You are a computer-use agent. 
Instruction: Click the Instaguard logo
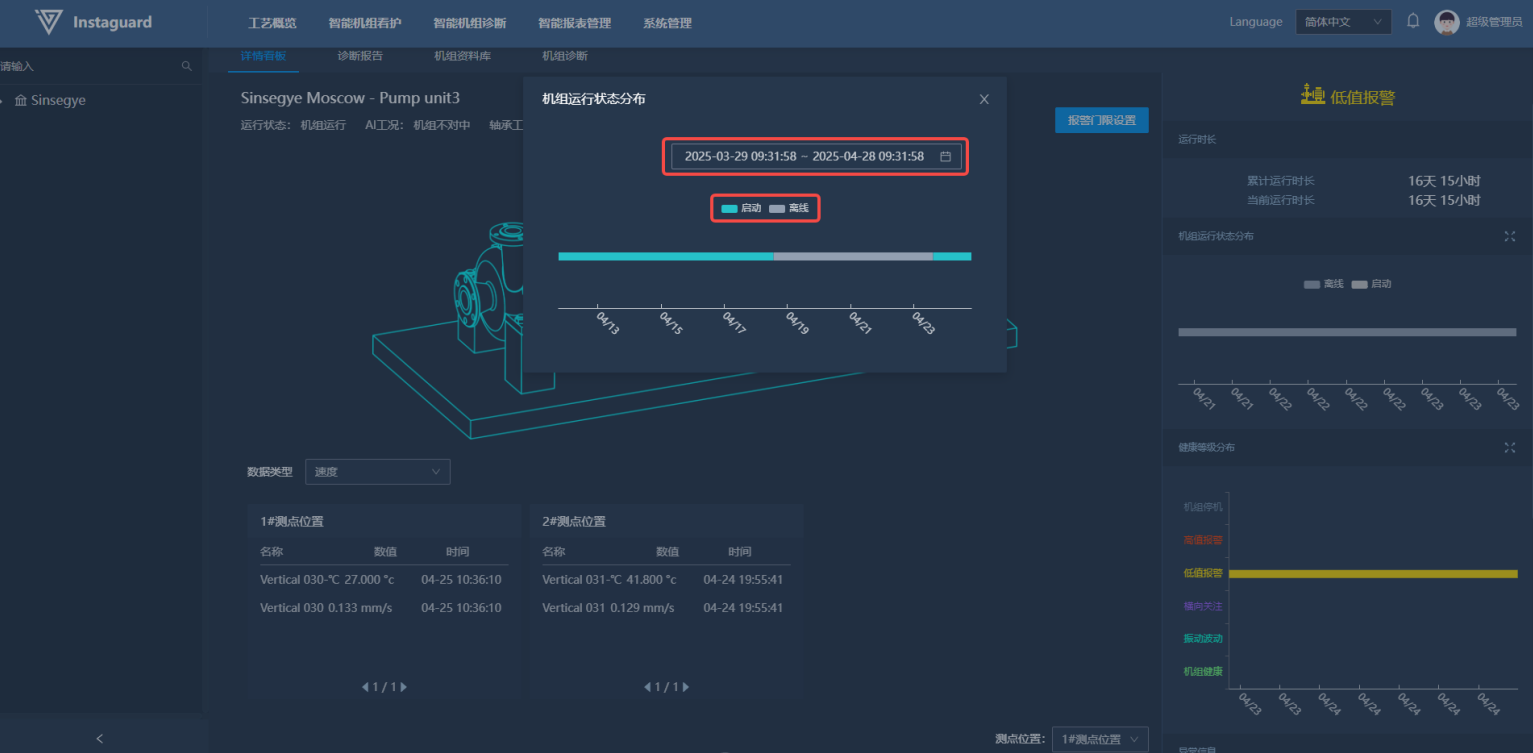pyautogui.click(x=93, y=22)
